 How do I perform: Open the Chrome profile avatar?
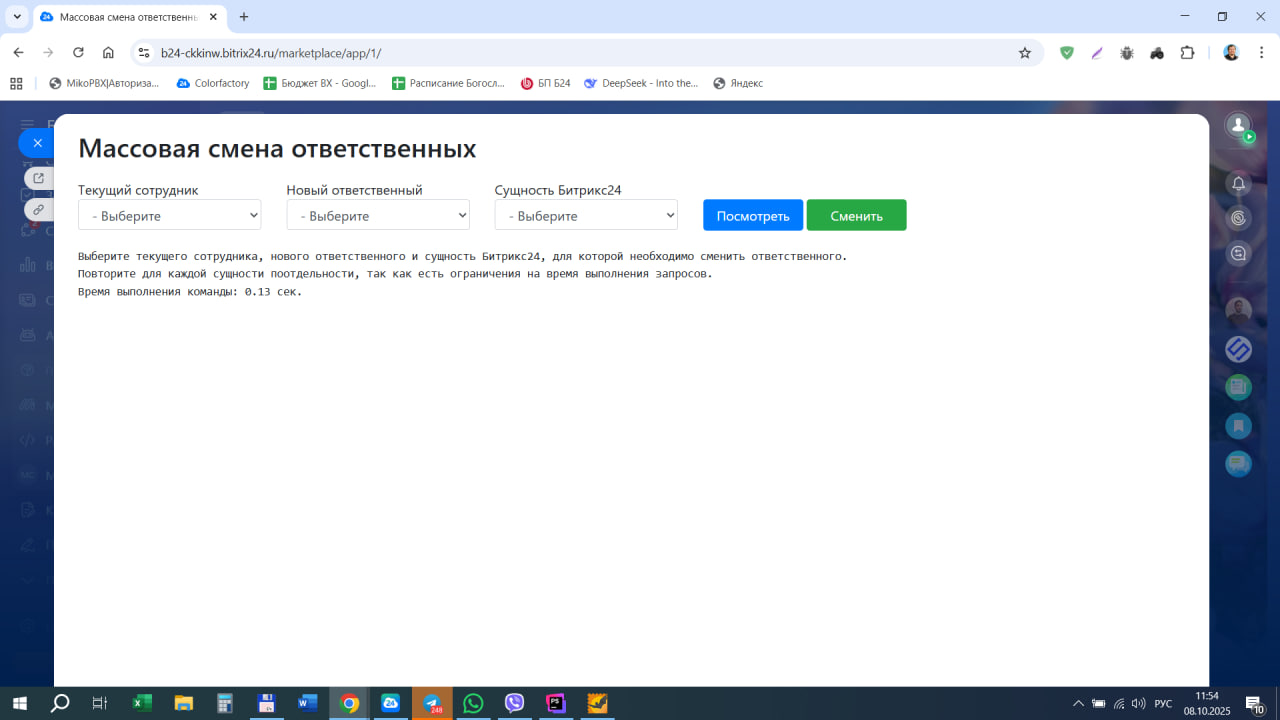coord(1232,53)
